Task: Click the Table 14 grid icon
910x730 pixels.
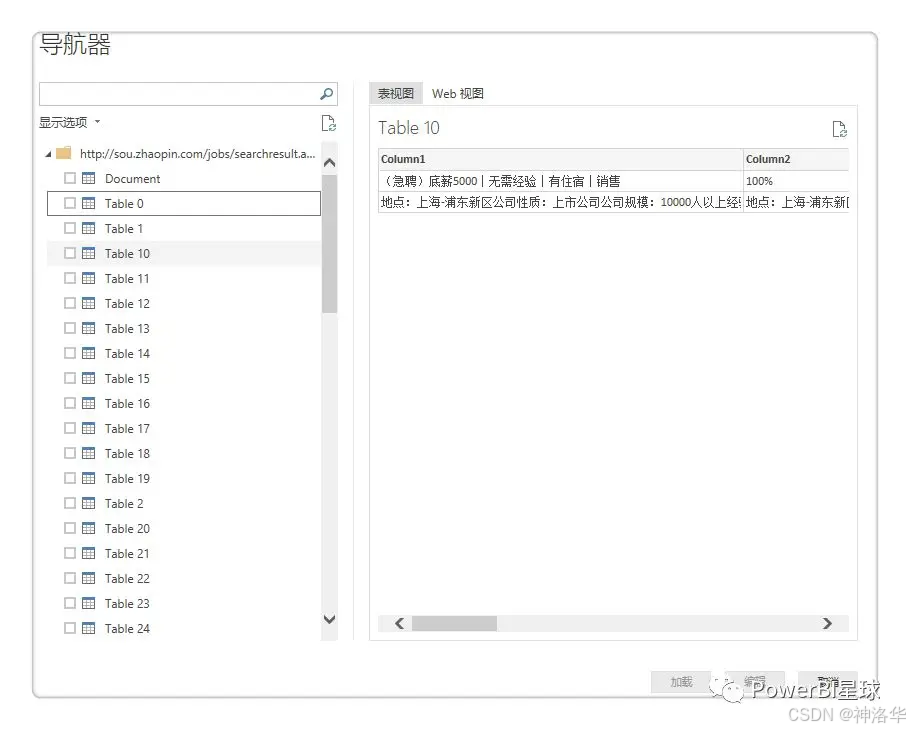Action: point(89,353)
